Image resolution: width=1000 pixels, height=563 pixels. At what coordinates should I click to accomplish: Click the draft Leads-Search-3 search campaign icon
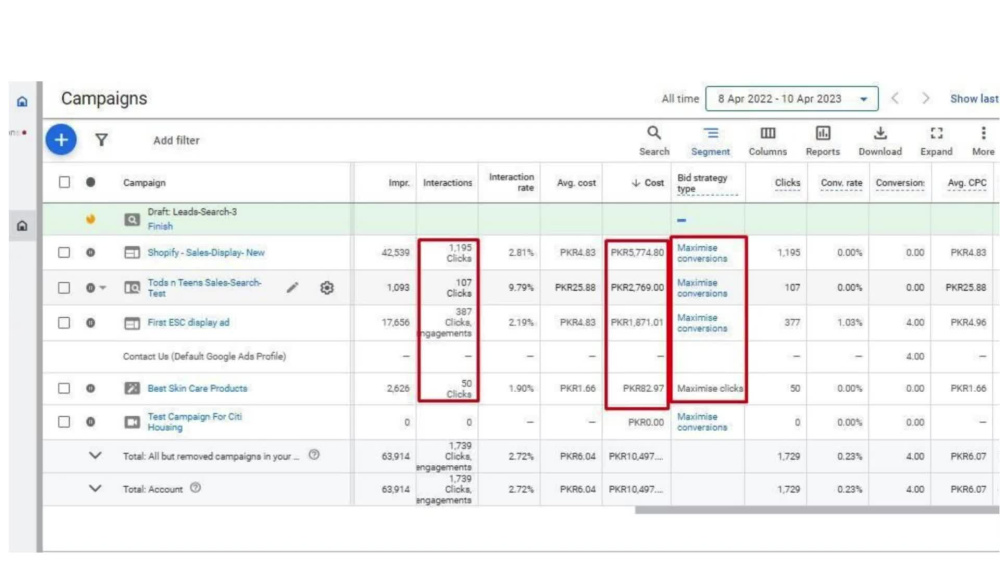[132, 219]
